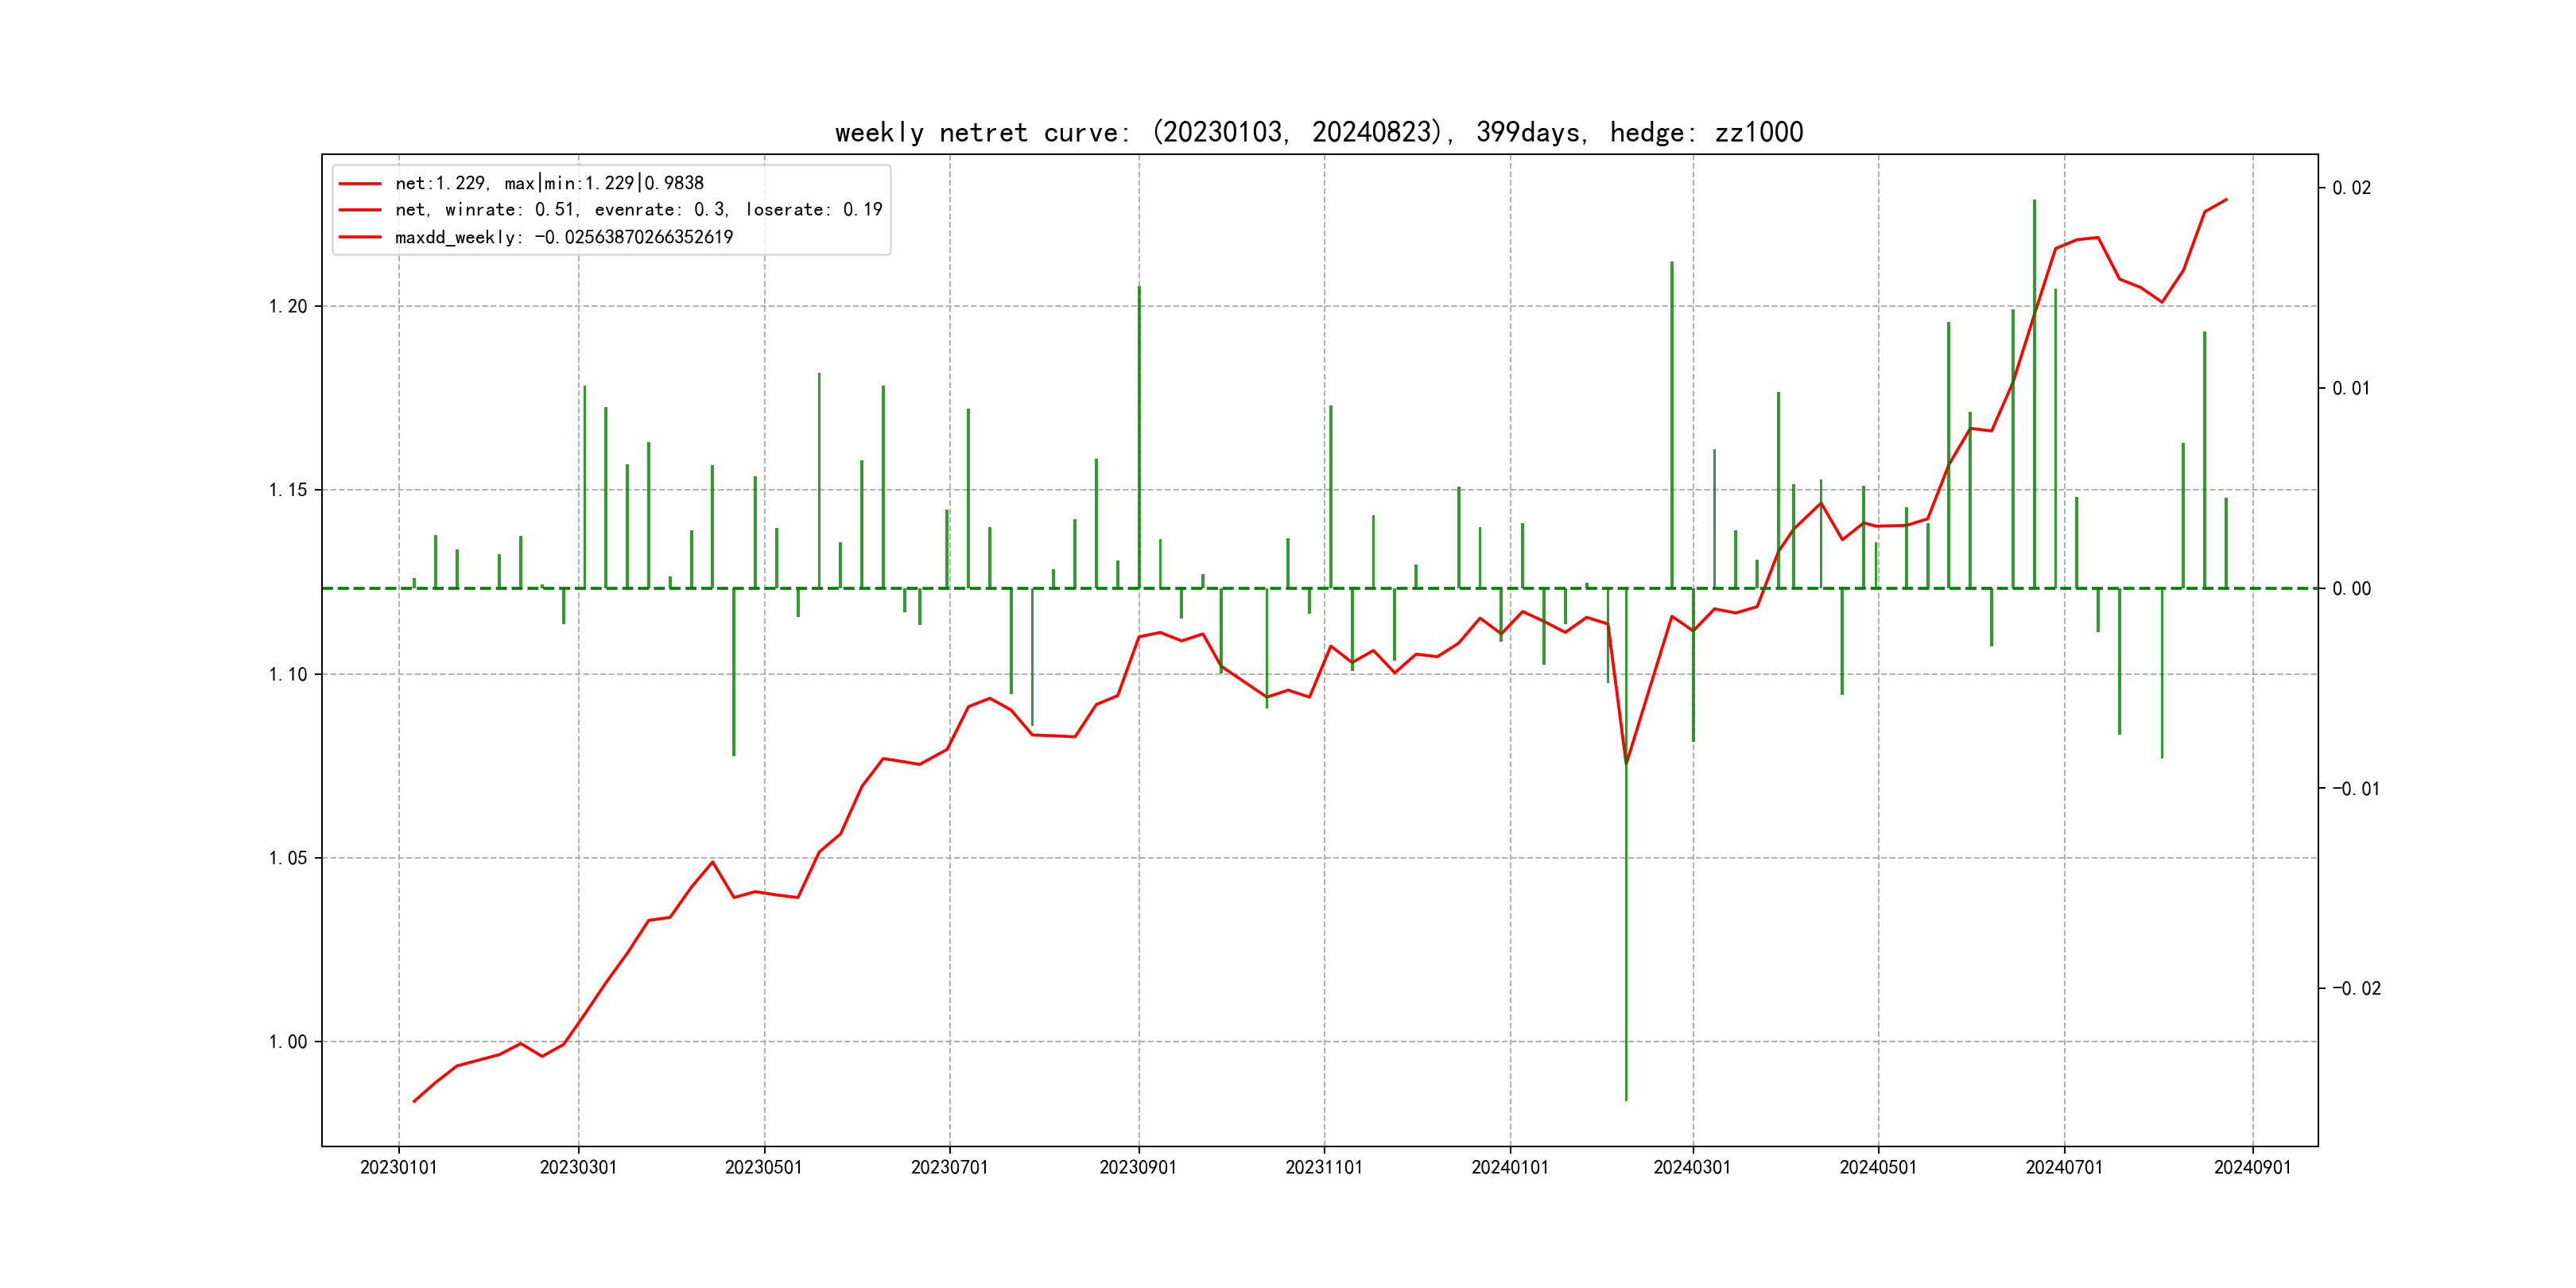The image size is (2576, 1288).
Task: Click the 20240901 x-axis date label
Action: coord(2252,1168)
